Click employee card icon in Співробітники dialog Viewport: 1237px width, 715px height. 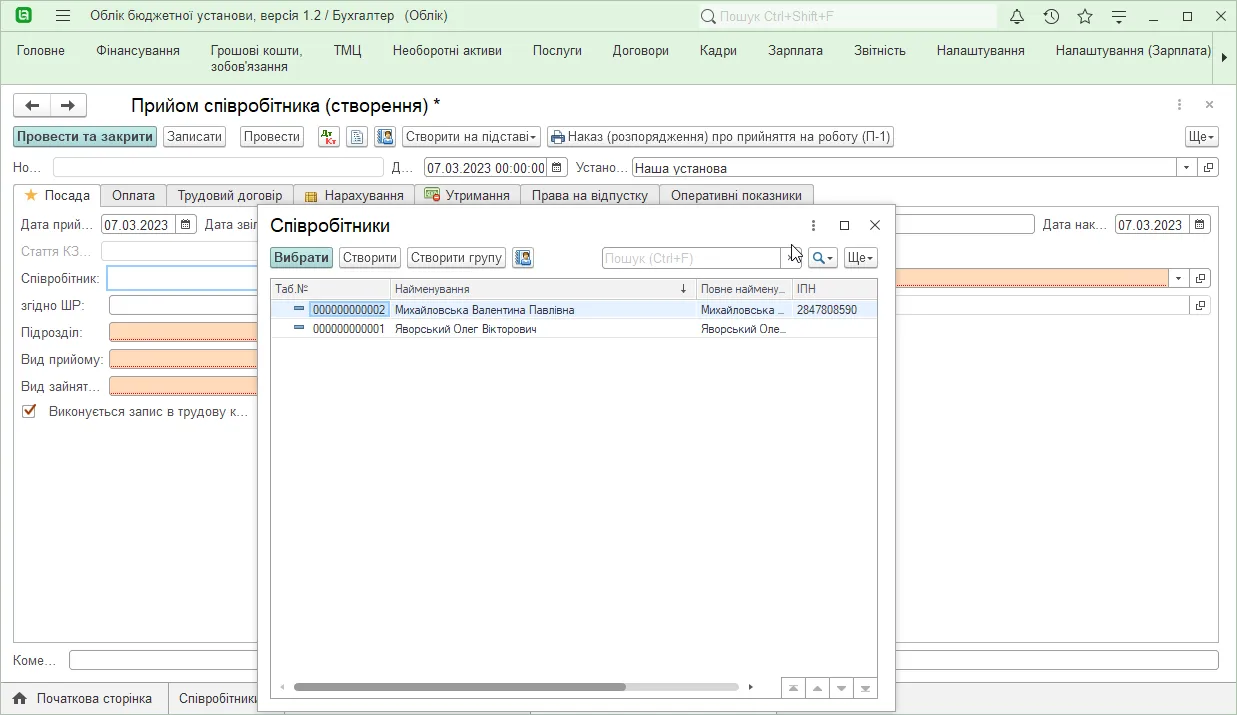pos(523,258)
